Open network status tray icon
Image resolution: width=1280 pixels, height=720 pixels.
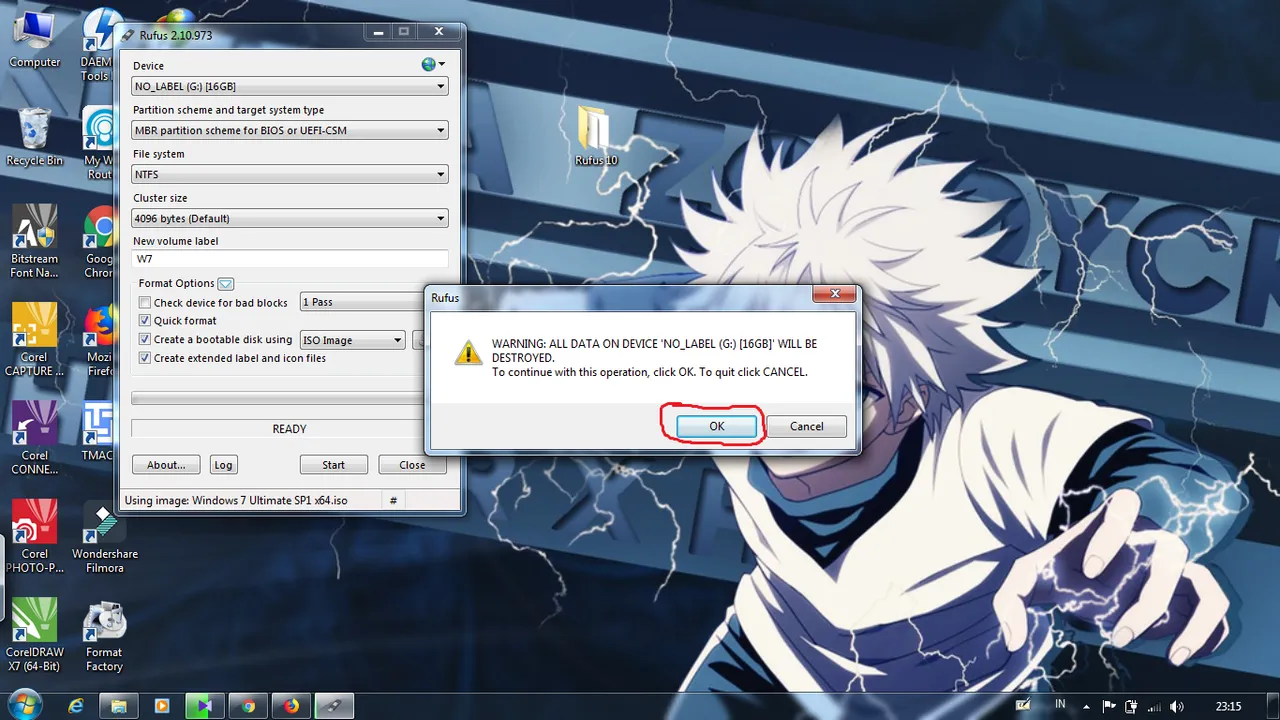(x=1153, y=706)
